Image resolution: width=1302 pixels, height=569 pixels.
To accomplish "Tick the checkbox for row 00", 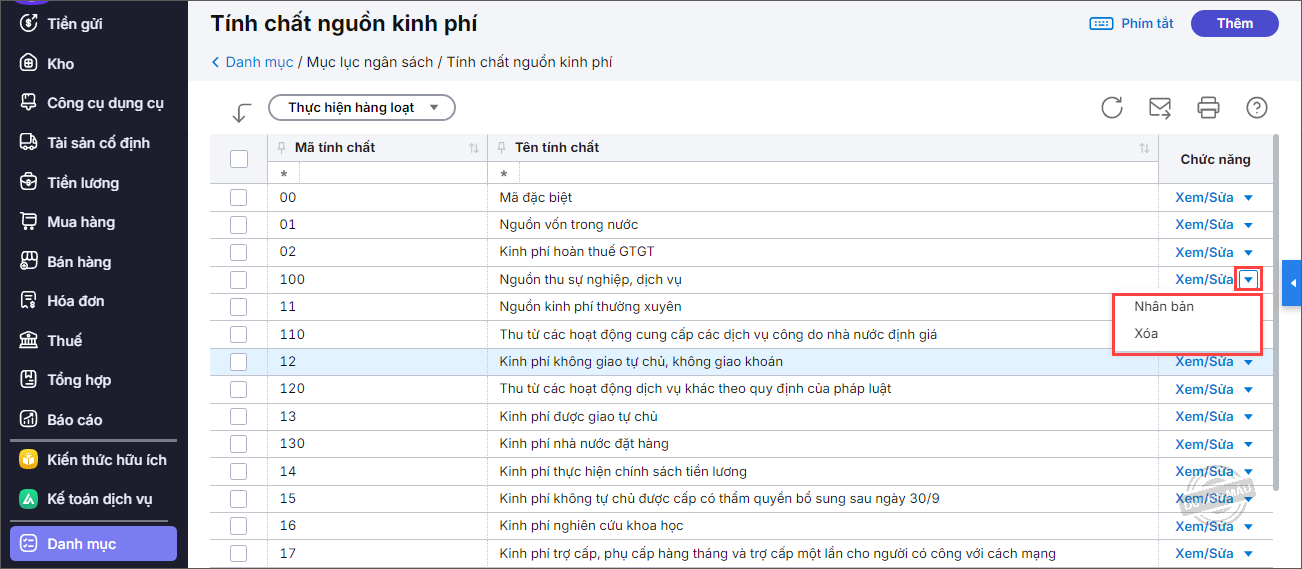I will click(238, 198).
